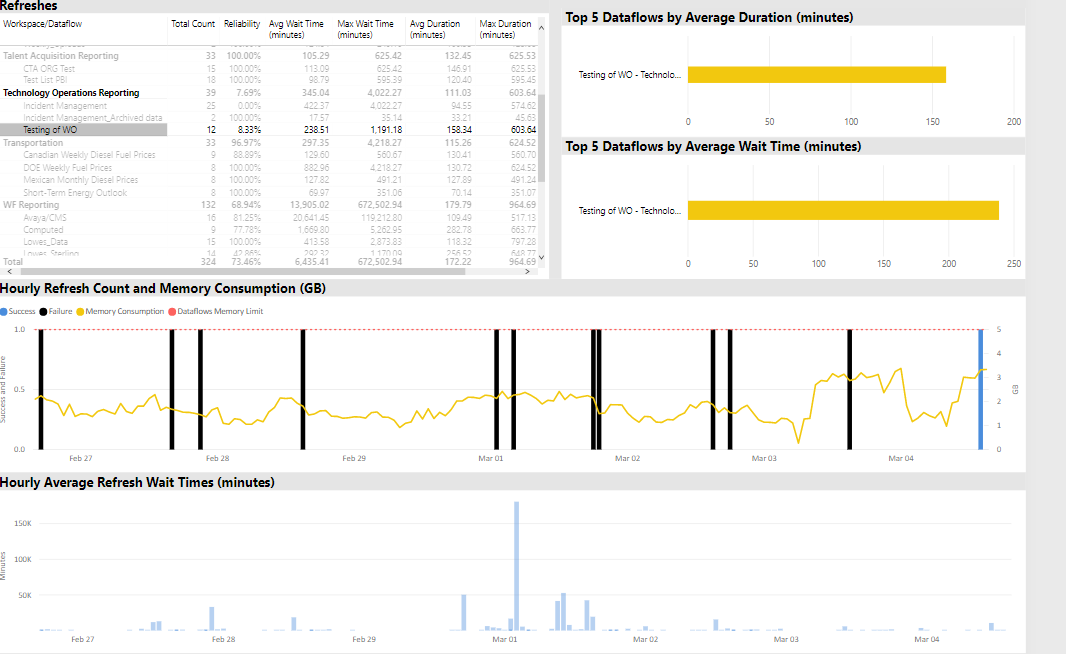Click the Total row label
The width and height of the screenshot is (1066, 654).
(13, 262)
